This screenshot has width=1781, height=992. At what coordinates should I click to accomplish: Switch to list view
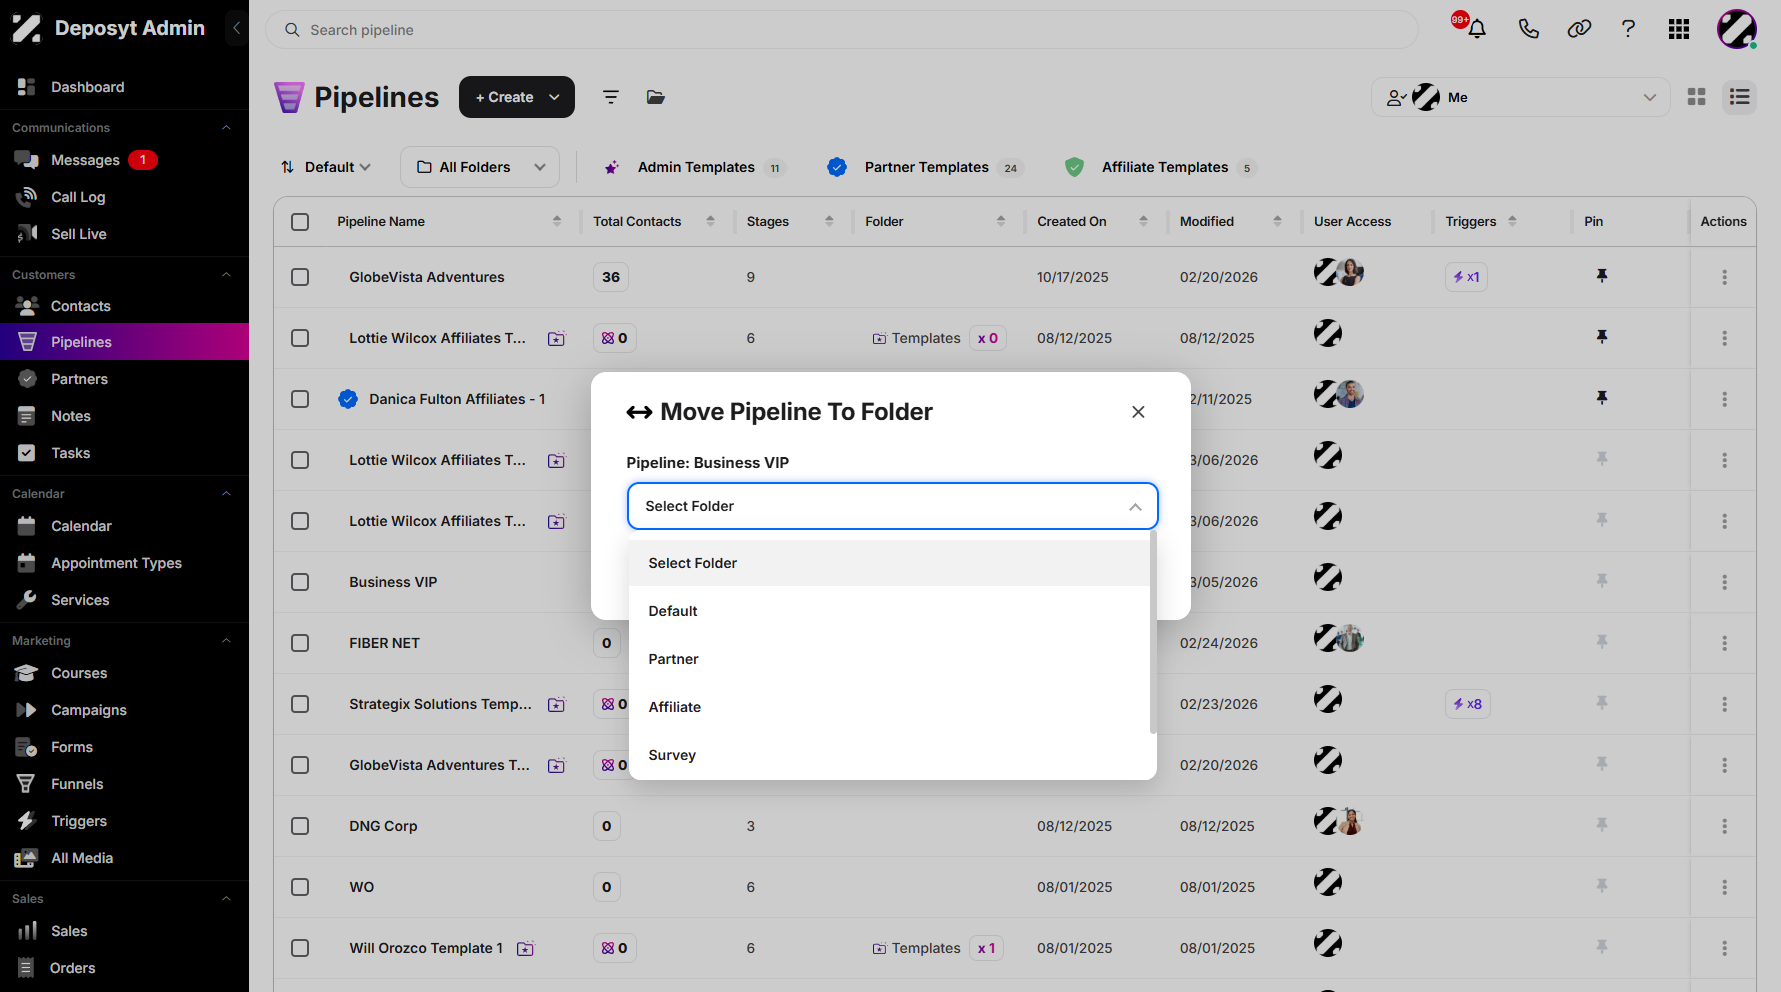(1740, 97)
